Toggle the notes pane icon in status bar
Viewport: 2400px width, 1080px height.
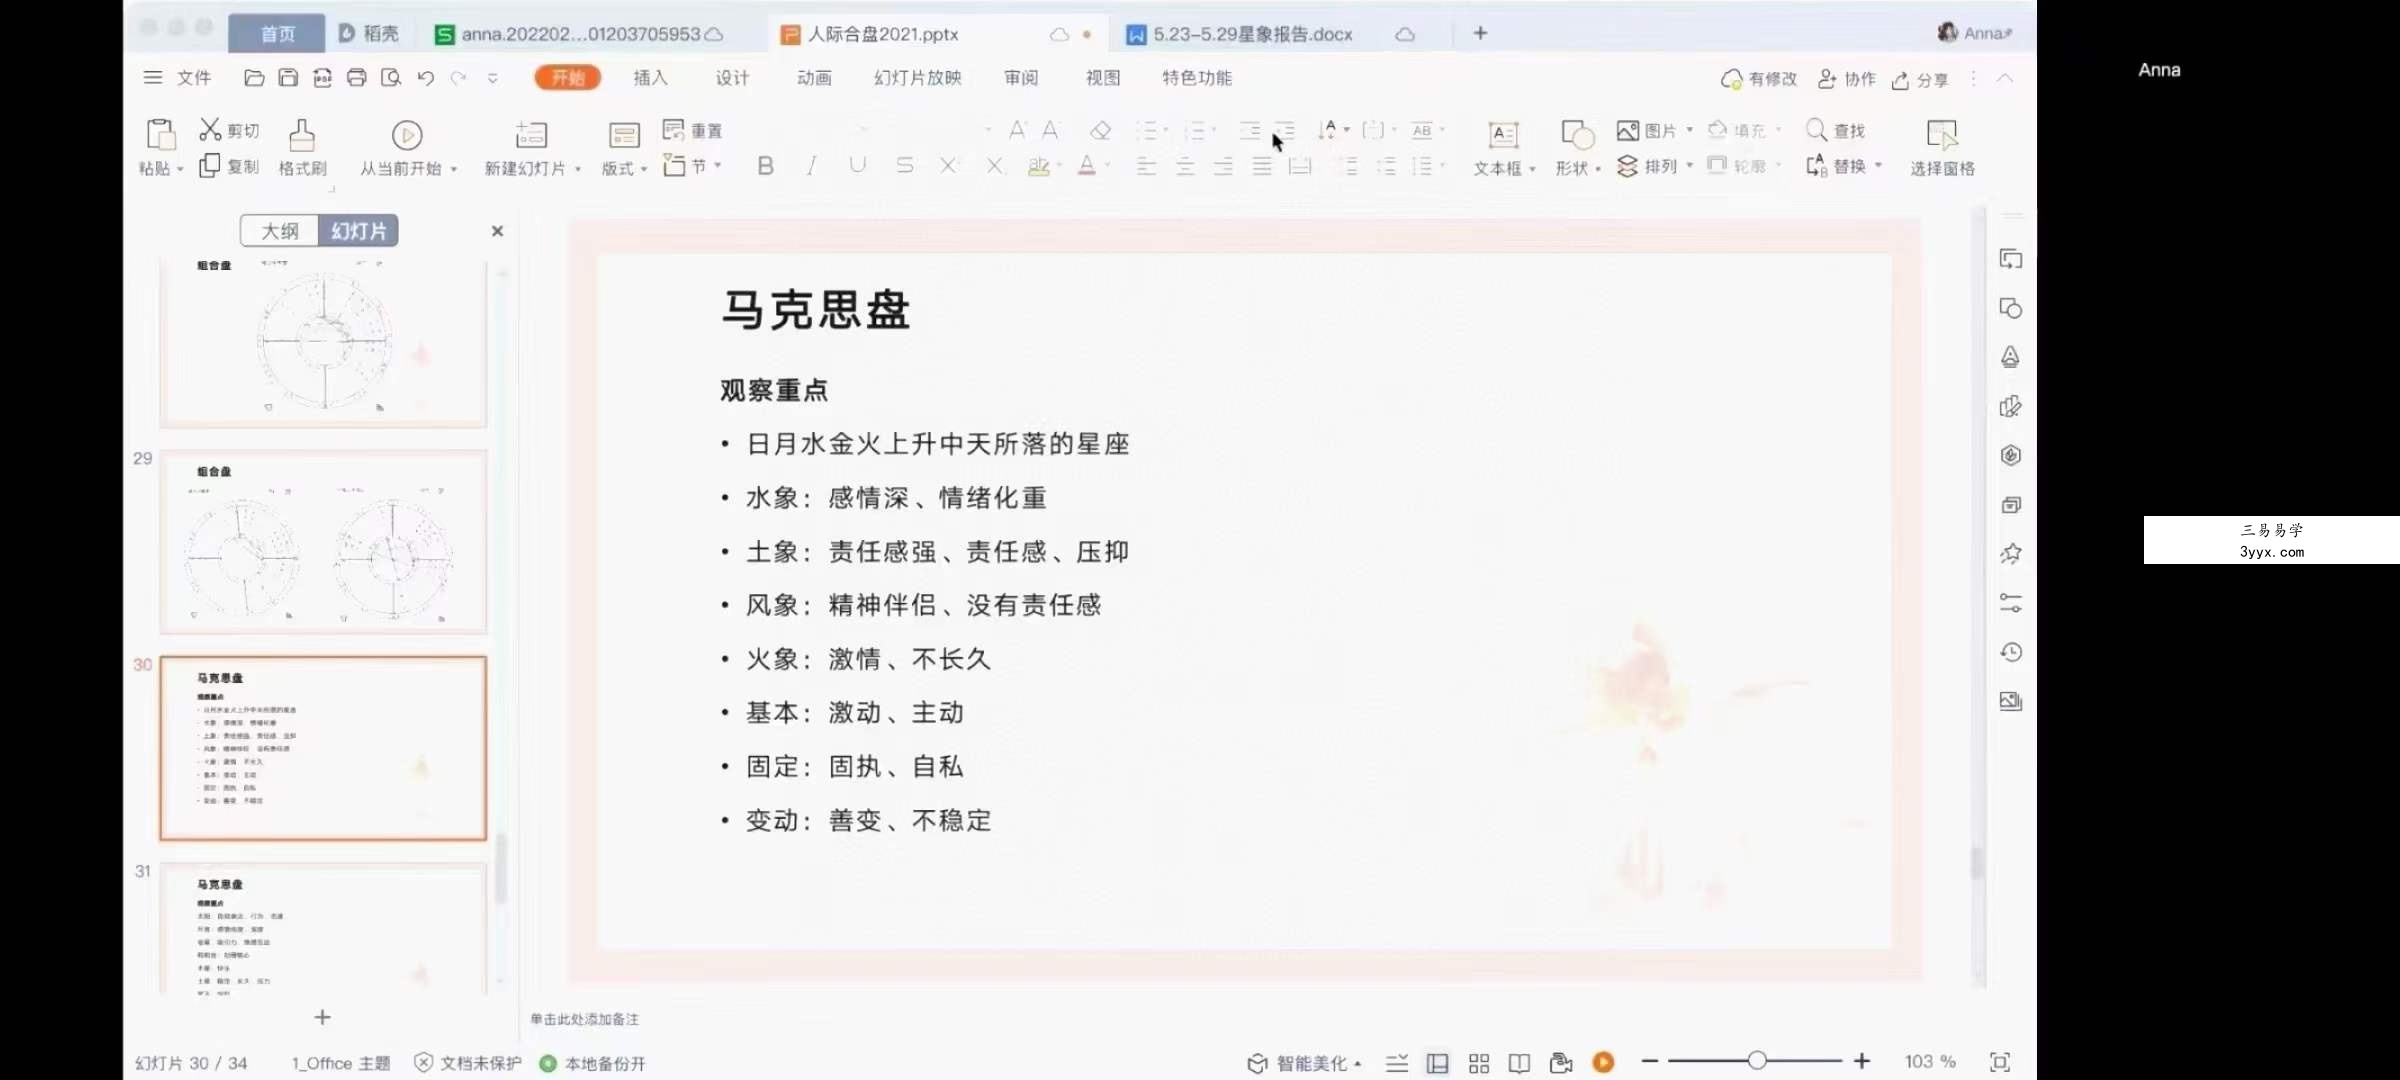click(1397, 1063)
